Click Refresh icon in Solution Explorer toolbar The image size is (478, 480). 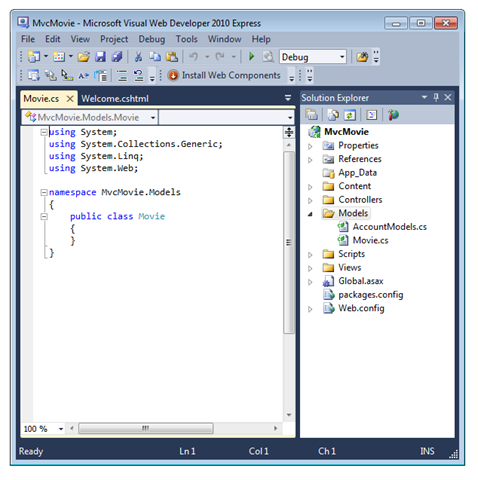coord(350,115)
